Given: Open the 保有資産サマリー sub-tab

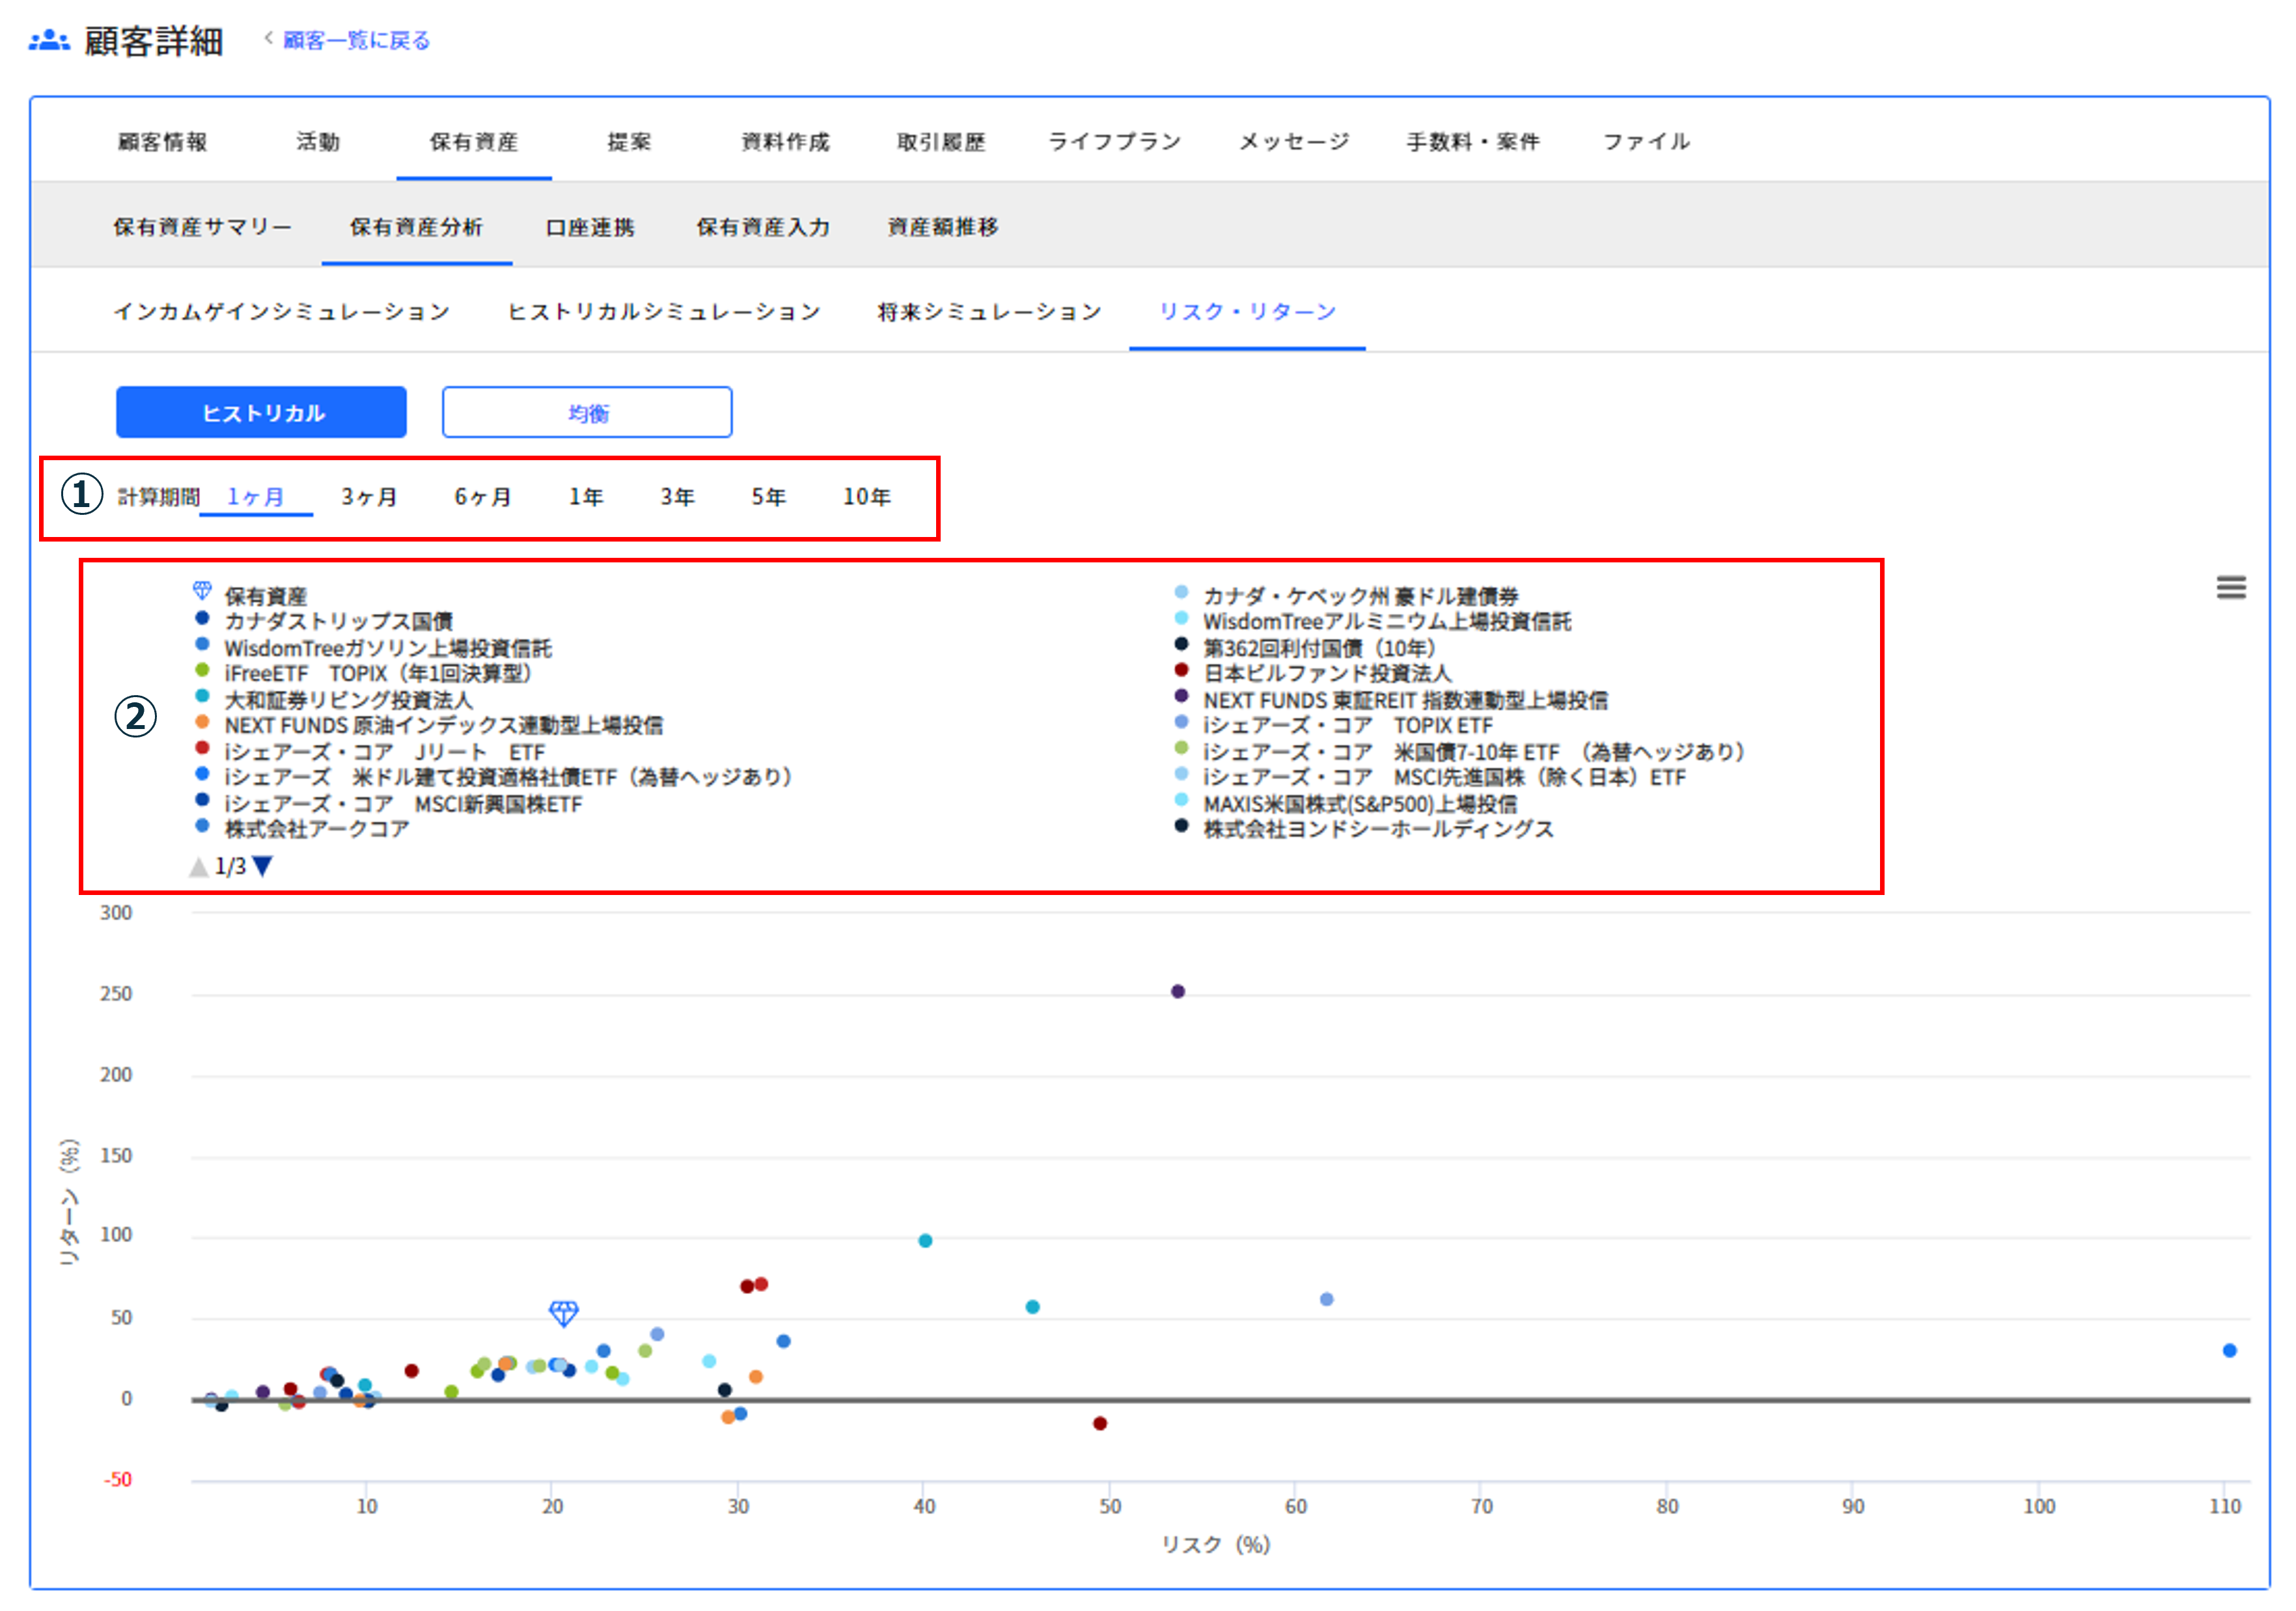Looking at the screenshot, I should (x=202, y=227).
